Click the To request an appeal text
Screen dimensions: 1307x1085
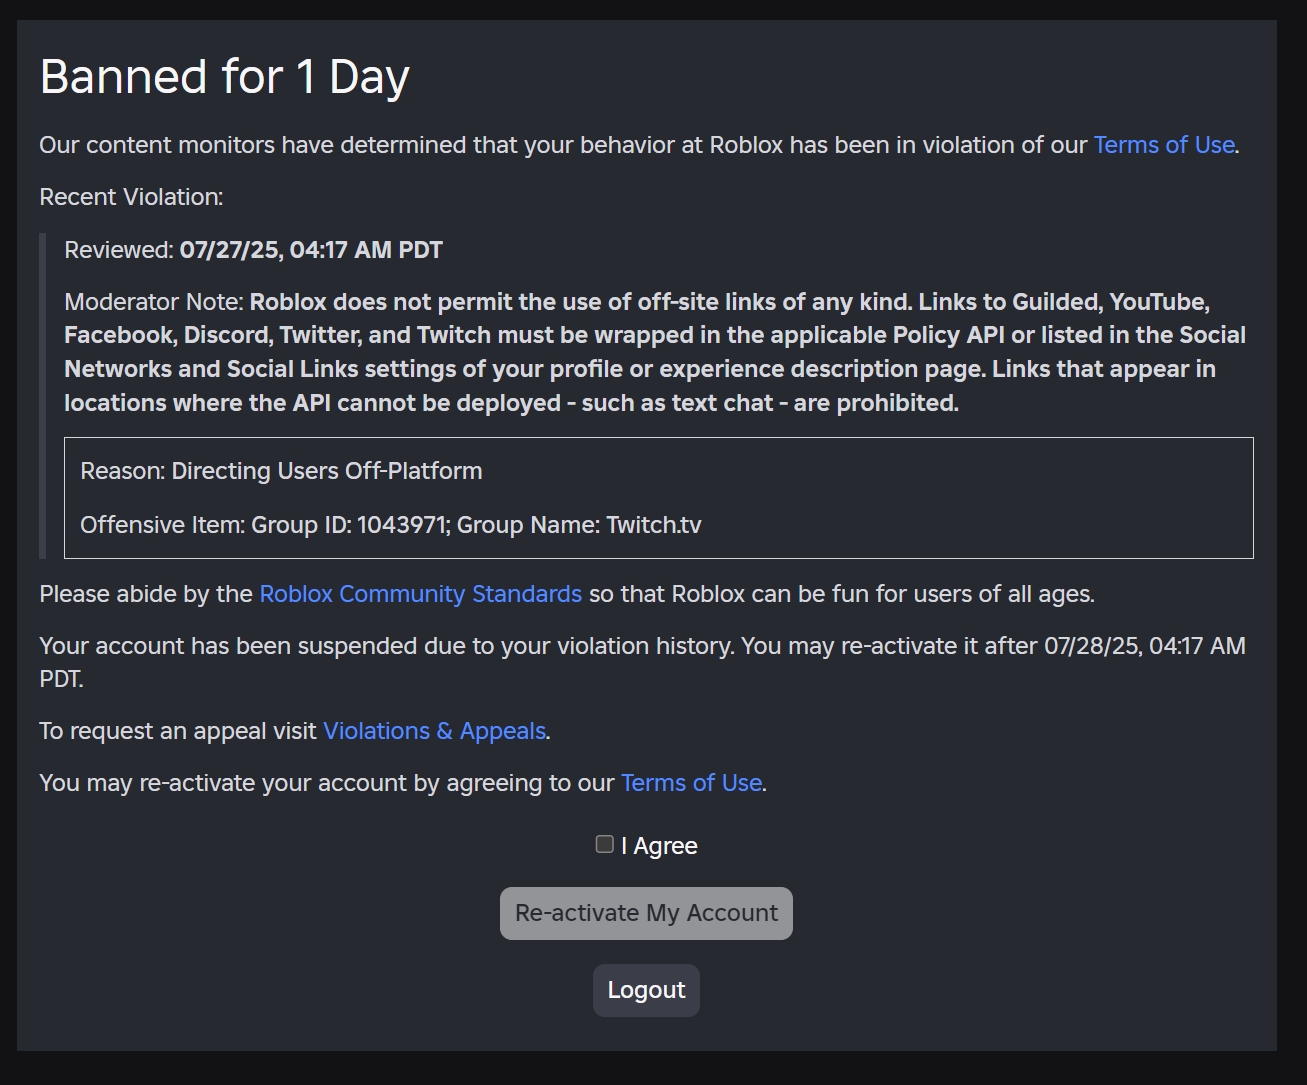(x=178, y=731)
